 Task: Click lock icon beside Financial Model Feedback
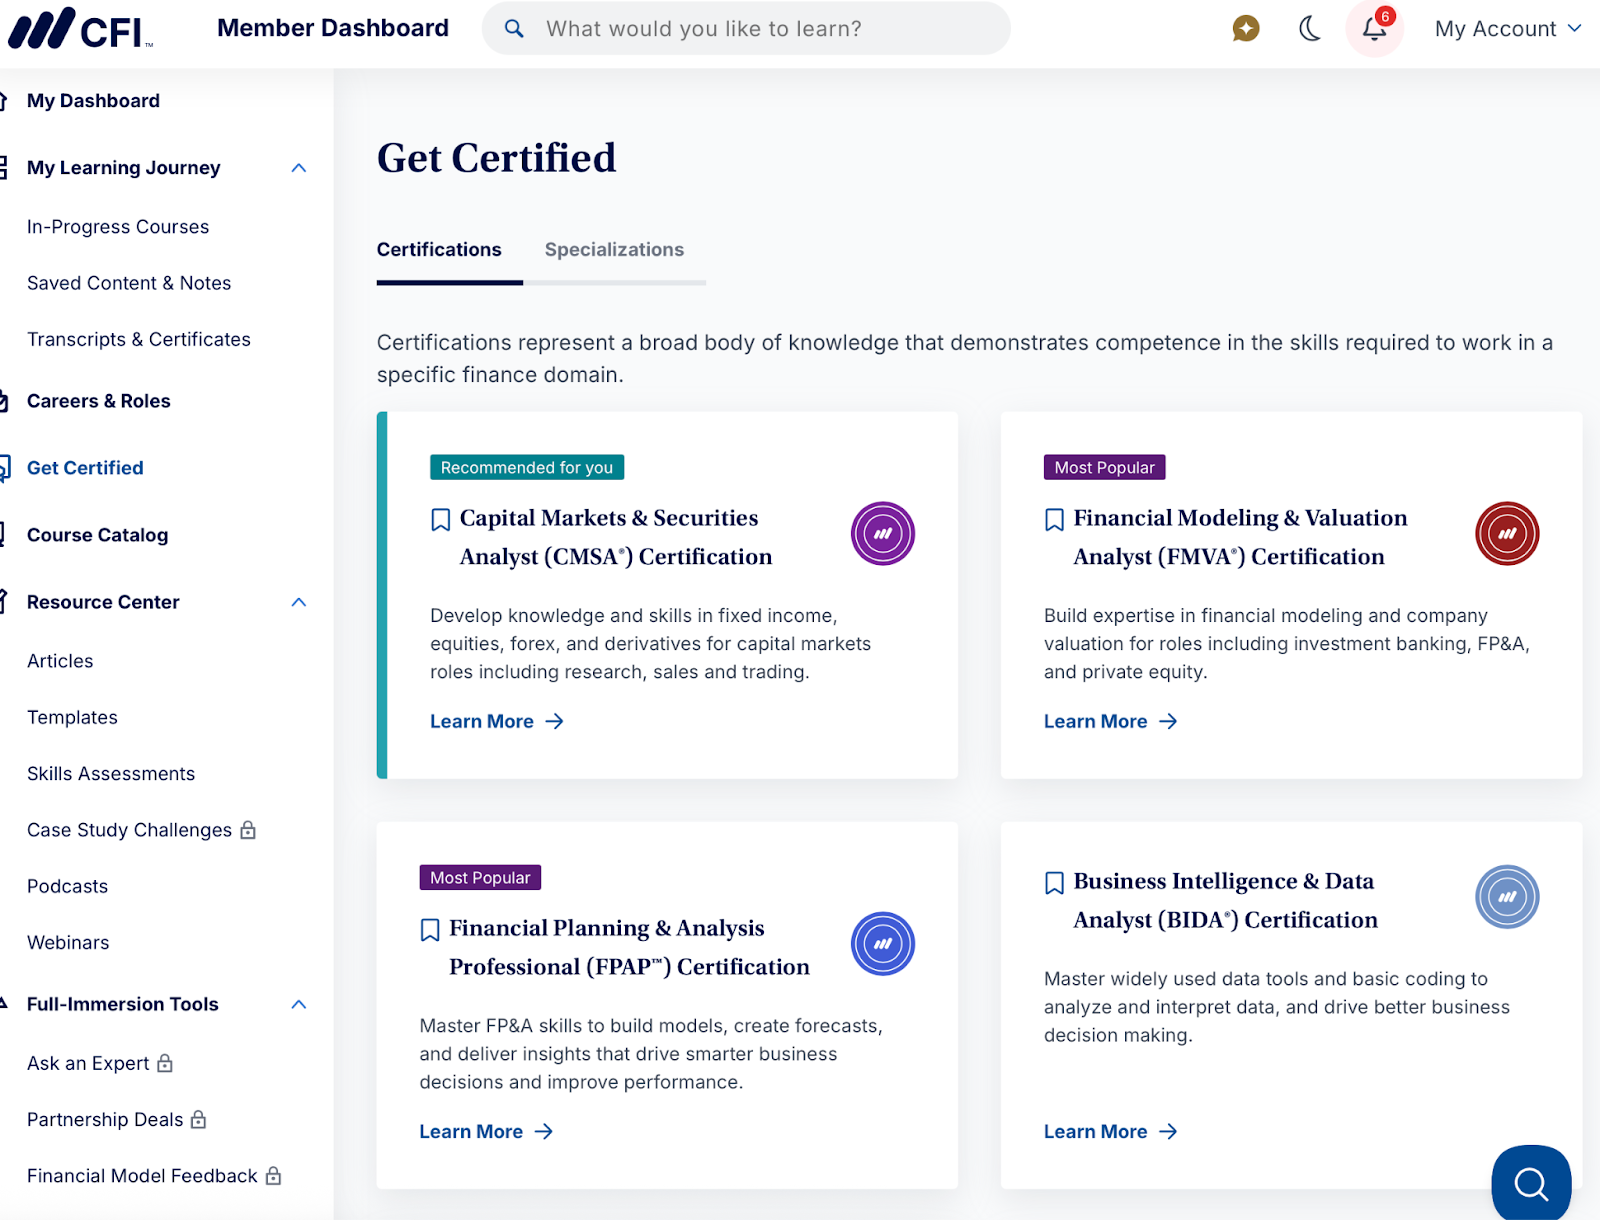pos(273,1175)
